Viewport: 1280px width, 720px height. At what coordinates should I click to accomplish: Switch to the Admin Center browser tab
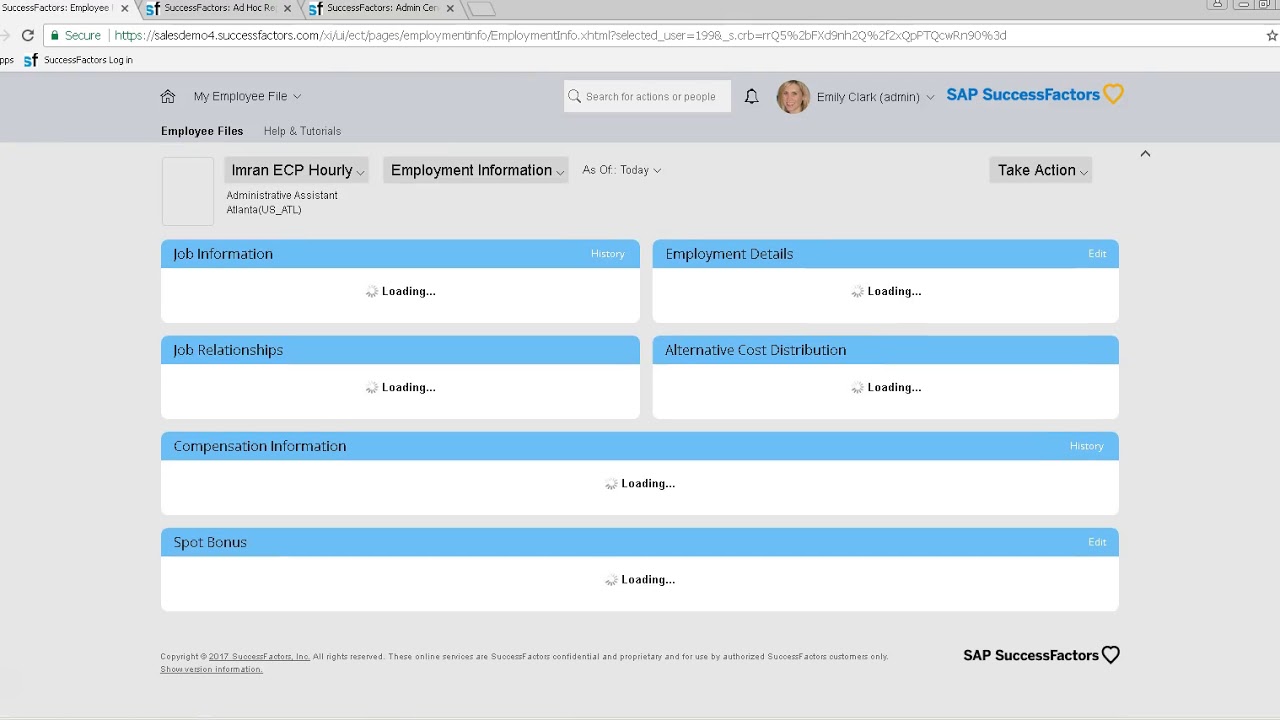click(381, 8)
